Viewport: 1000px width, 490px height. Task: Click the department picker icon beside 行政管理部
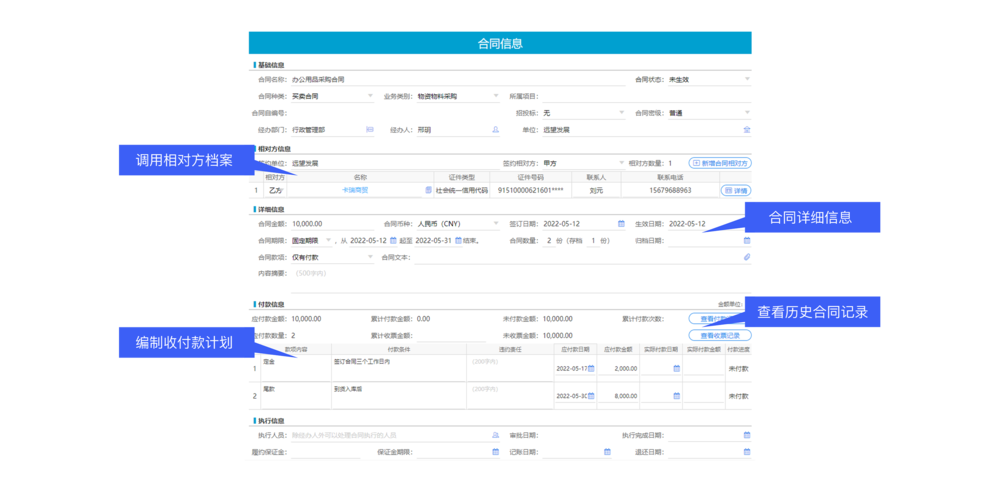(369, 130)
